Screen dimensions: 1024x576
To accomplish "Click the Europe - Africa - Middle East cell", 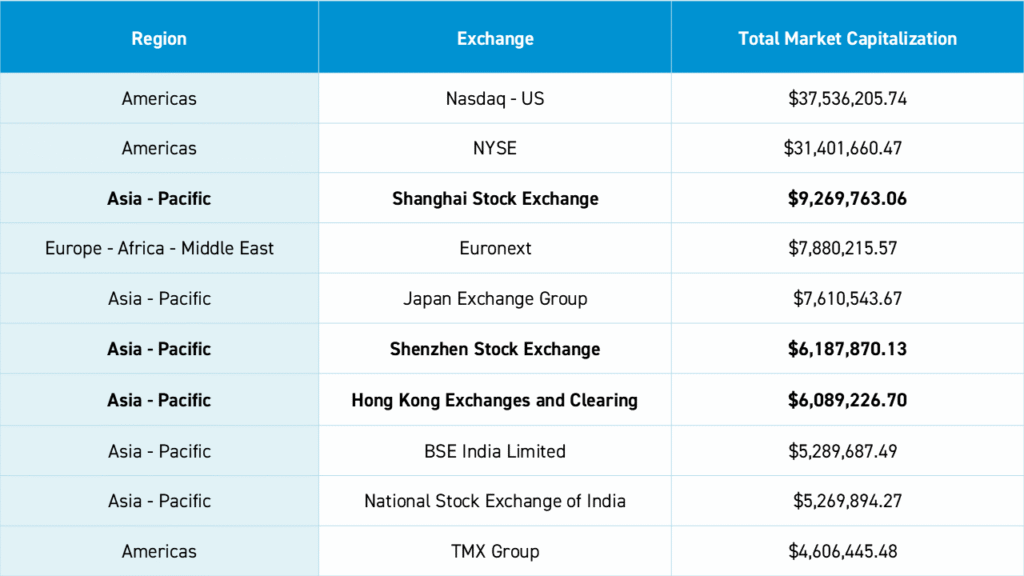I will coord(159,248).
